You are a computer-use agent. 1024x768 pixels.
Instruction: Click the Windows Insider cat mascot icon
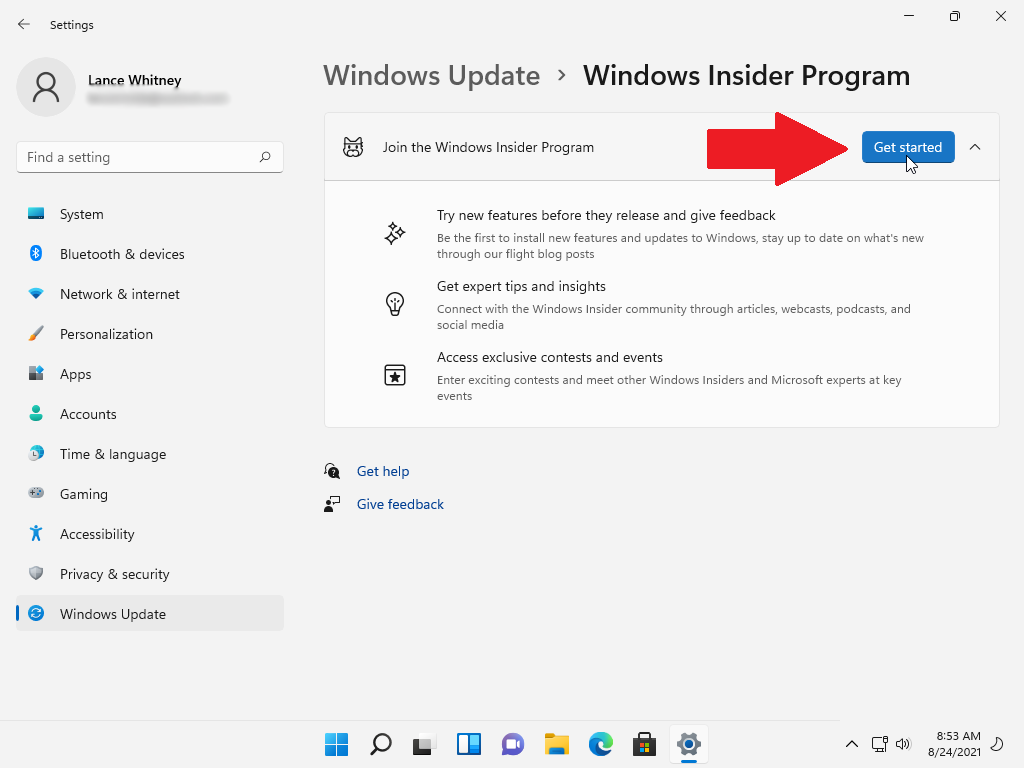pos(353,147)
